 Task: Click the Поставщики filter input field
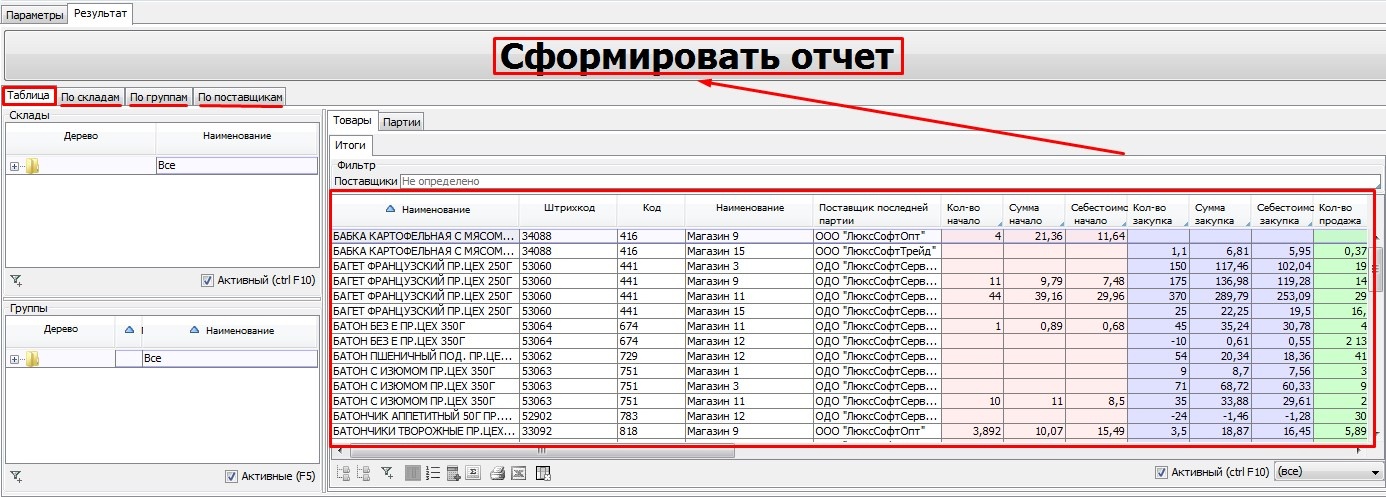[x=888, y=182]
